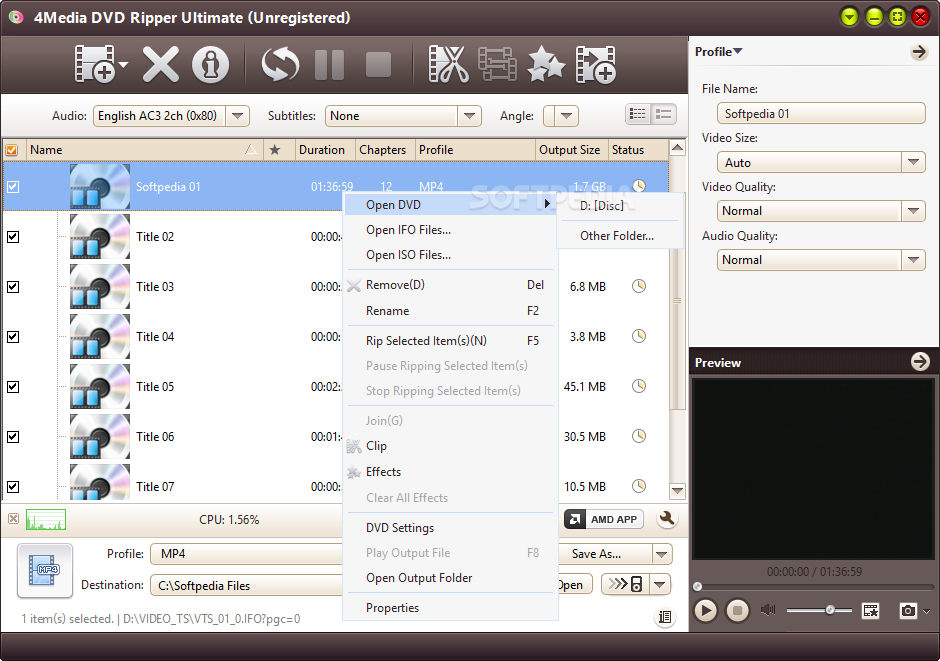Click the MP4 profile format icon
940x661 pixels.
coord(45,571)
